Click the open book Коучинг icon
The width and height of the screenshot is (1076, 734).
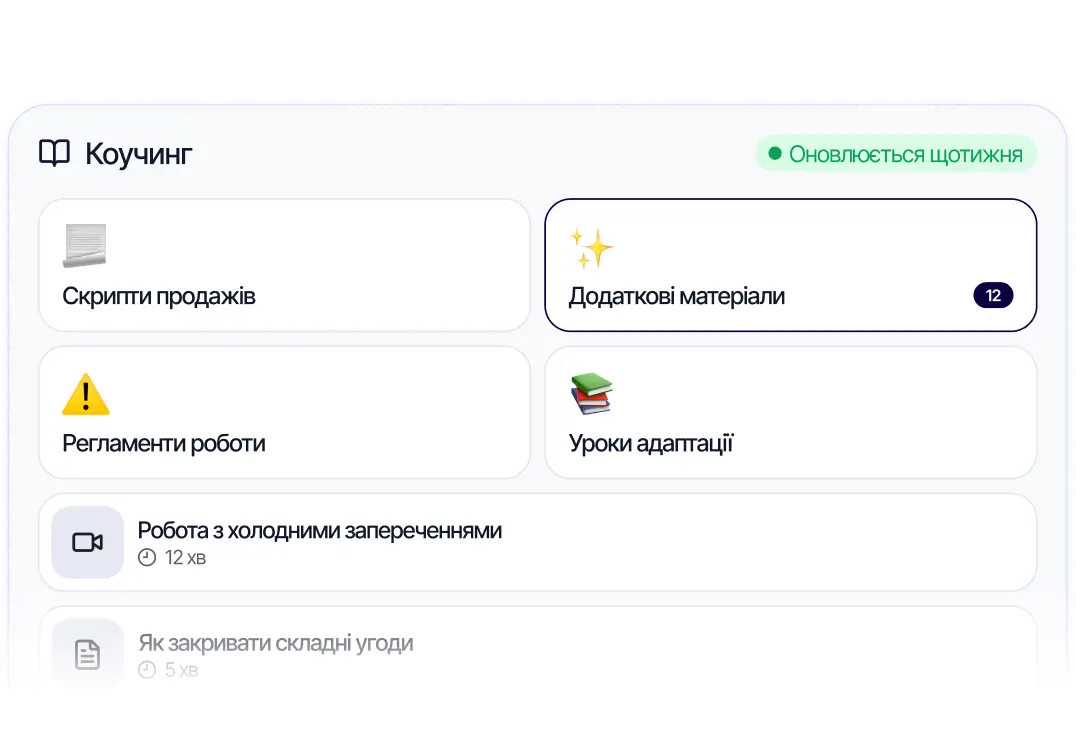click(x=54, y=152)
